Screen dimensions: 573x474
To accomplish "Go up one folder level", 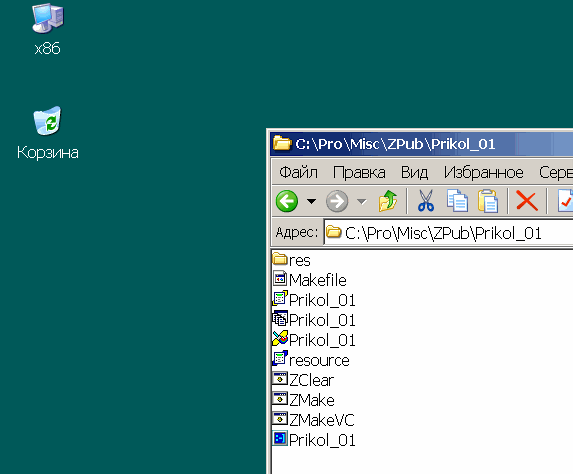I will click(x=388, y=201).
